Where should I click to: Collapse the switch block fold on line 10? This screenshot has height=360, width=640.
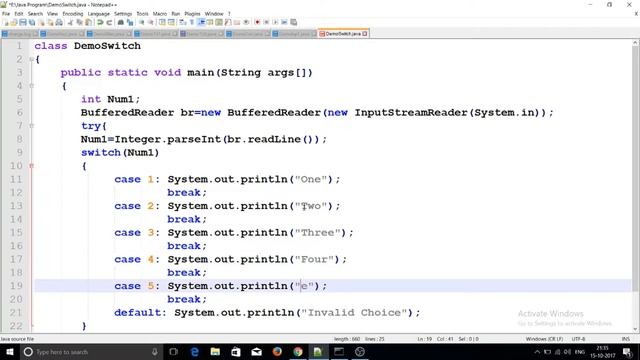(x=31, y=166)
